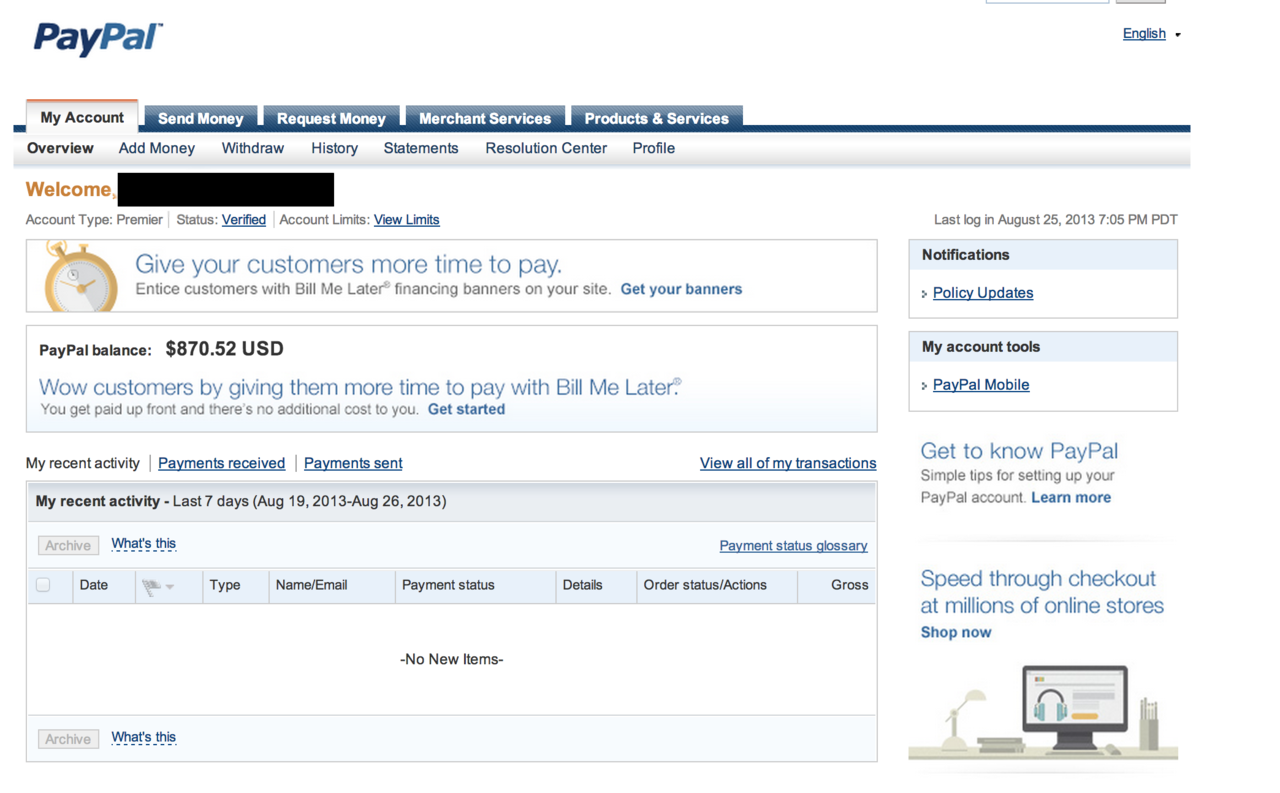Open the Products & Services tab
This screenshot has width=1280, height=793.
click(656, 118)
